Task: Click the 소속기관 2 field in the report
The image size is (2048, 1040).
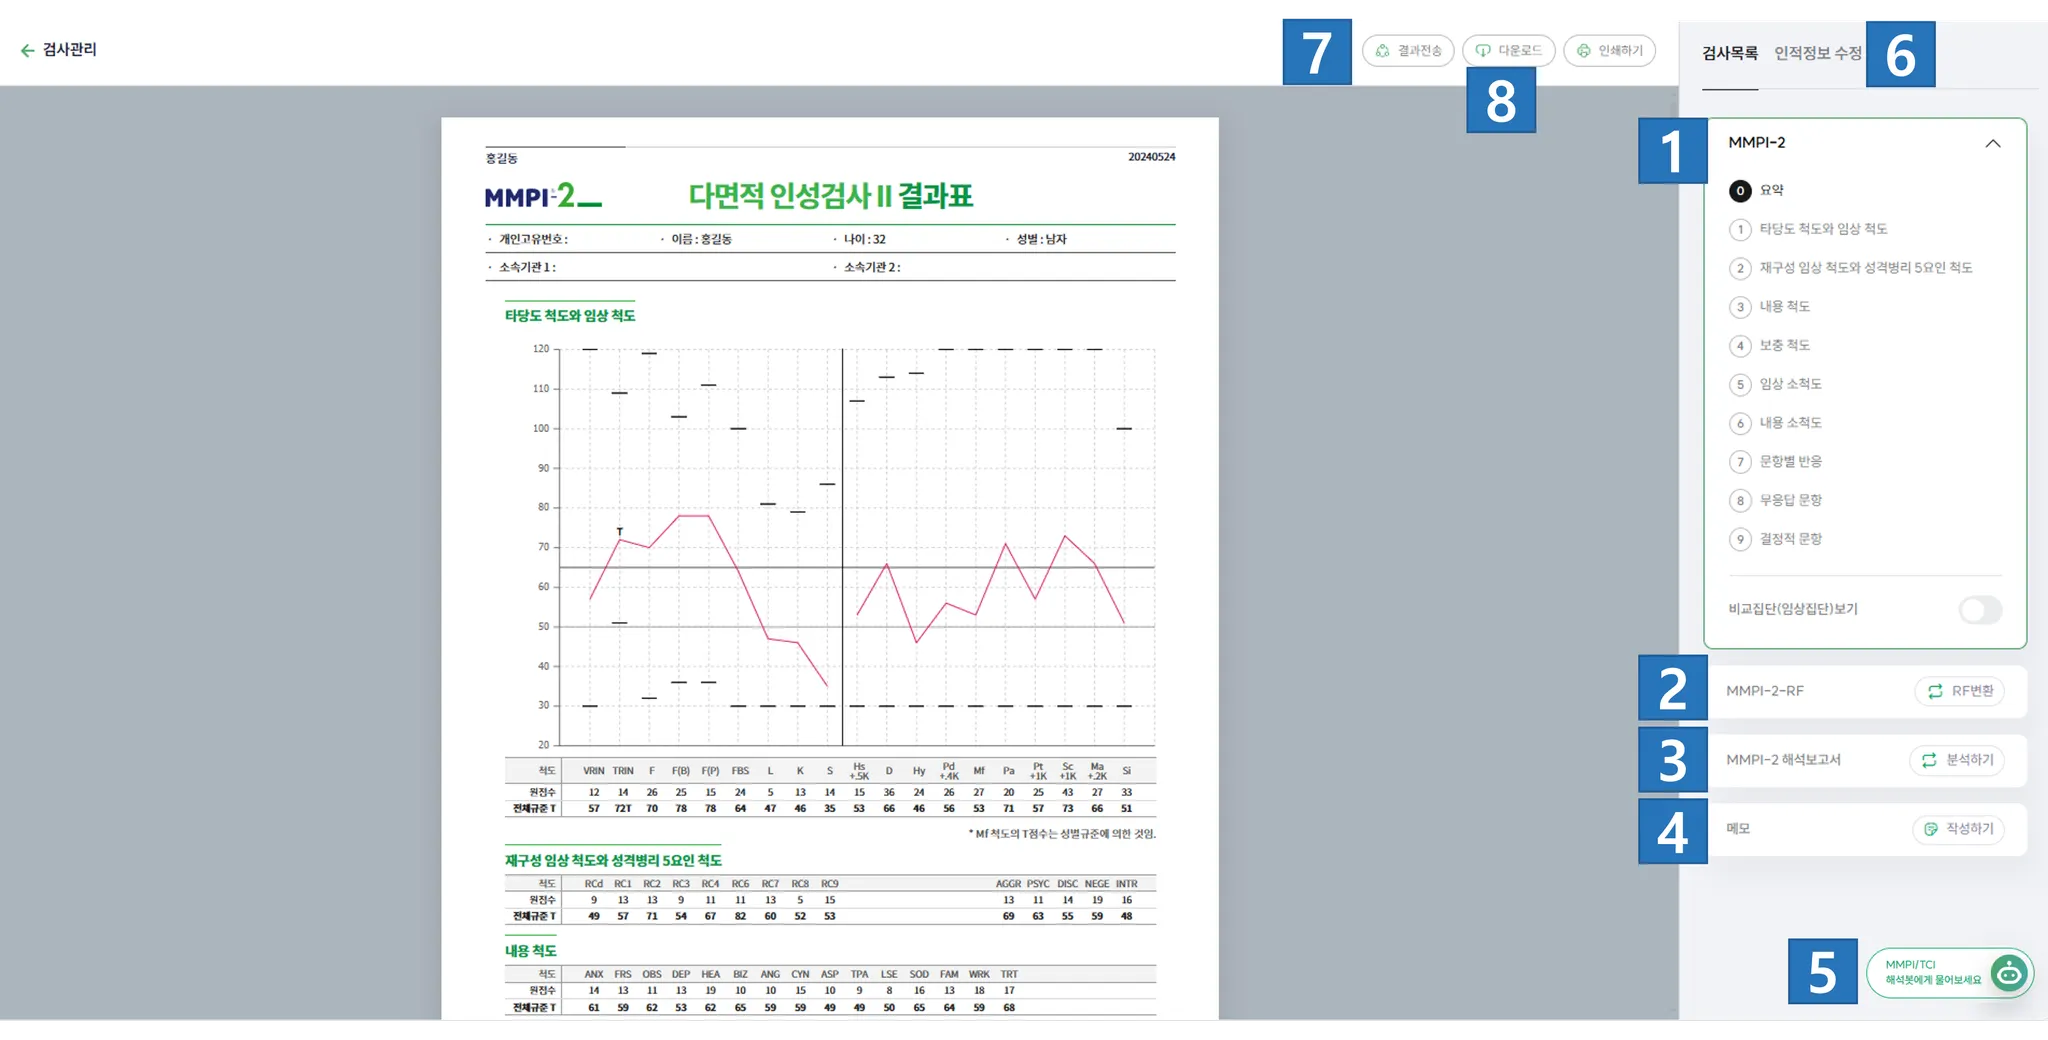Action: [872, 267]
